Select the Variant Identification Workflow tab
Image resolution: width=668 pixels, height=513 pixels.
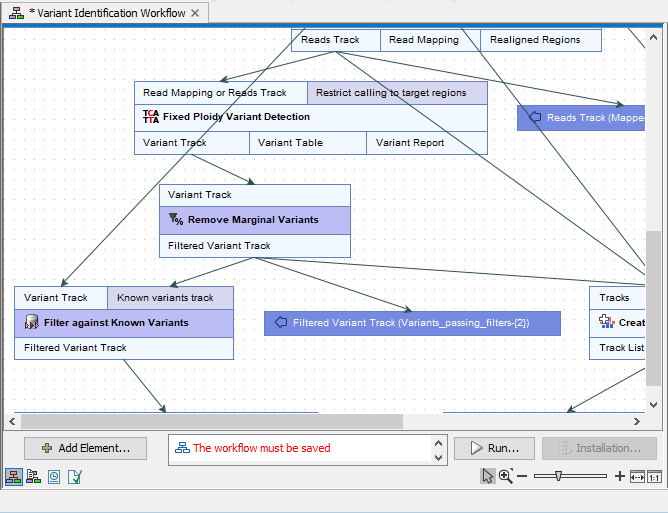102,14
